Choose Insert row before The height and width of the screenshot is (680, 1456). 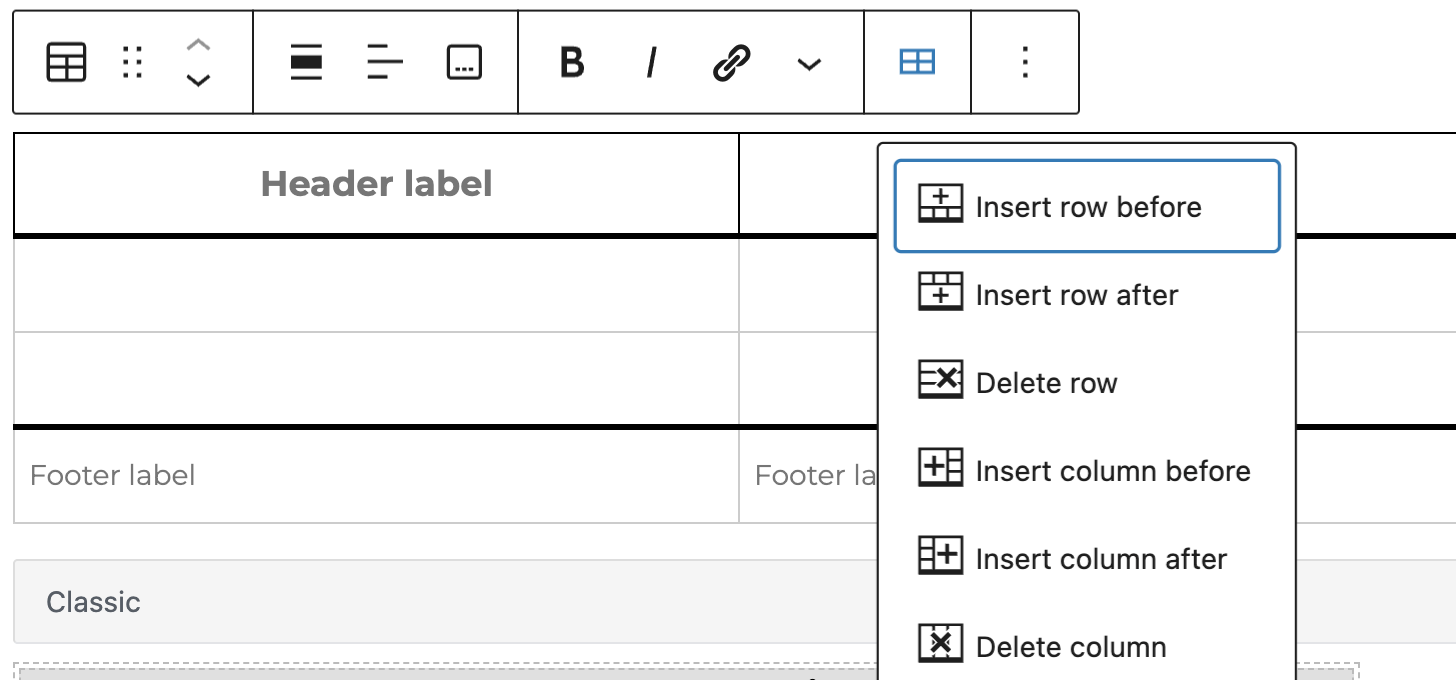[x=1087, y=206]
